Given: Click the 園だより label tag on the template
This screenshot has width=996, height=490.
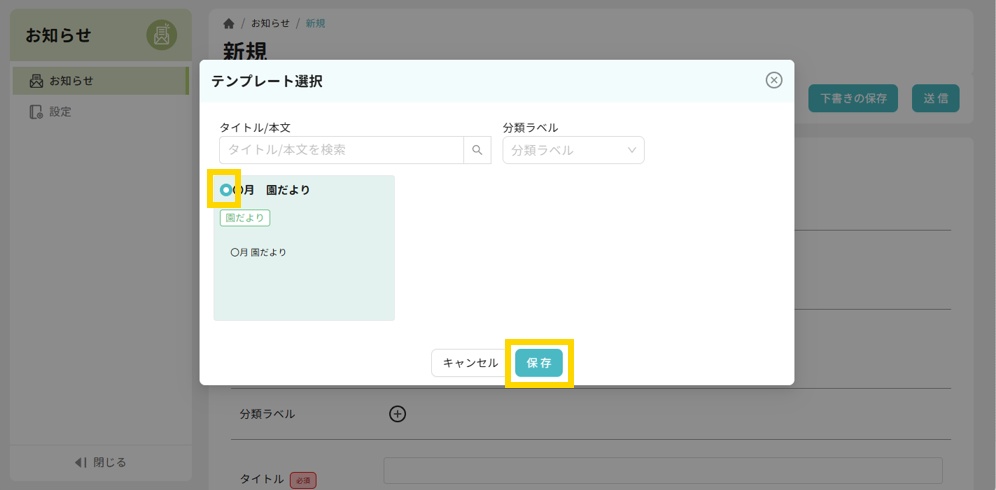Looking at the screenshot, I should [x=245, y=217].
